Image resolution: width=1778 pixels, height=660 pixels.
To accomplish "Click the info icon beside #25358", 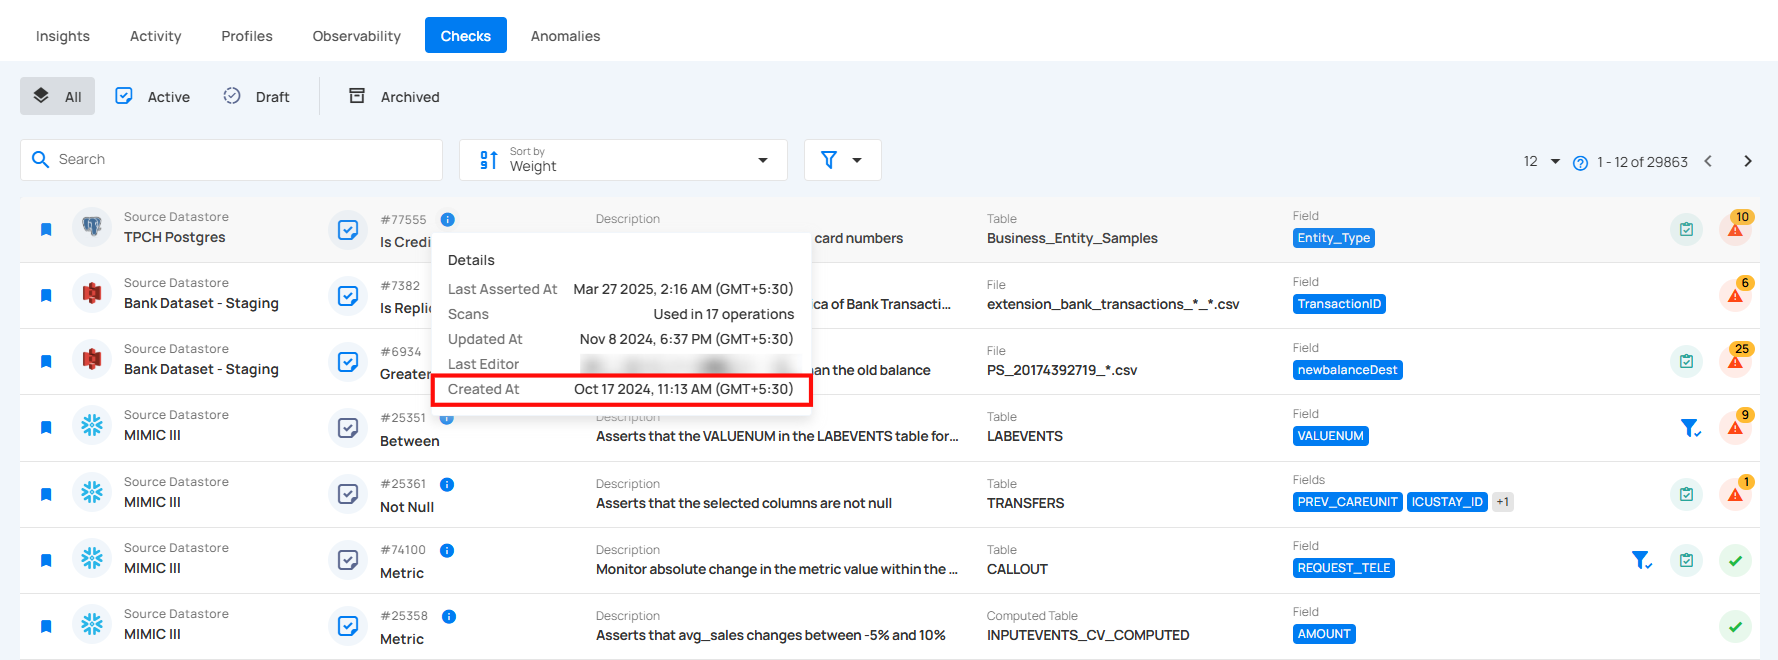I will [x=449, y=616].
